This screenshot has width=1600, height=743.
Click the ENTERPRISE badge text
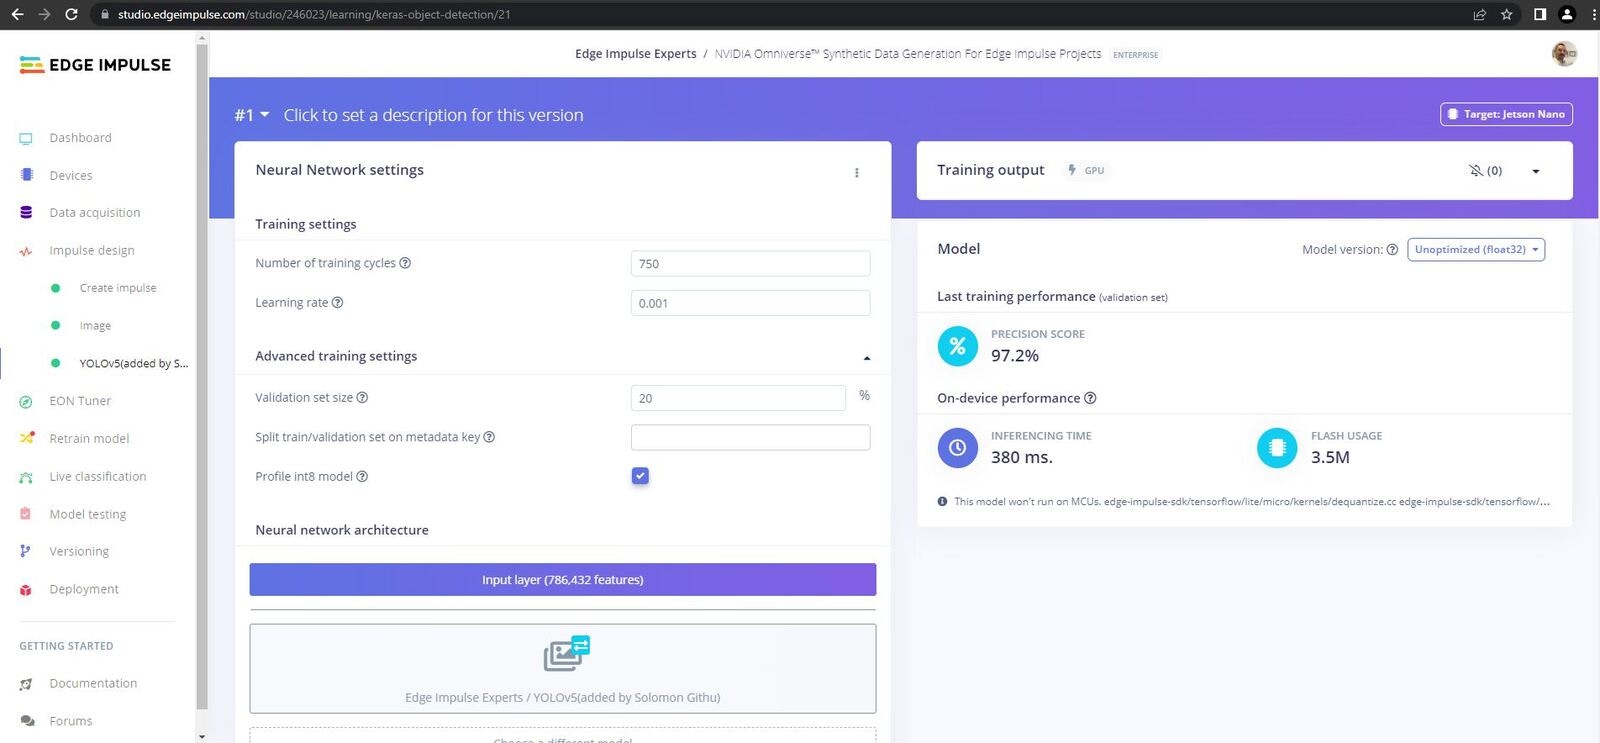pos(1135,55)
